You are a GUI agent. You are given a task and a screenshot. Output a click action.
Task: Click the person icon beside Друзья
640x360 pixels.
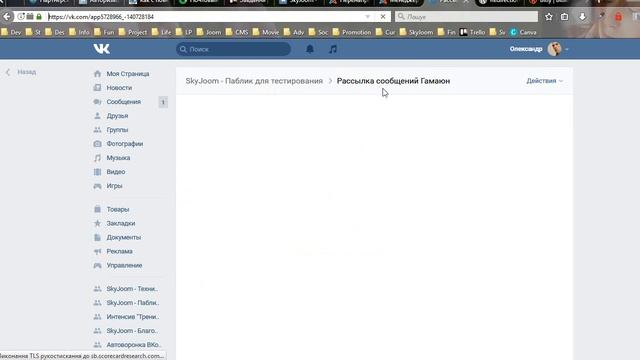[x=97, y=116]
